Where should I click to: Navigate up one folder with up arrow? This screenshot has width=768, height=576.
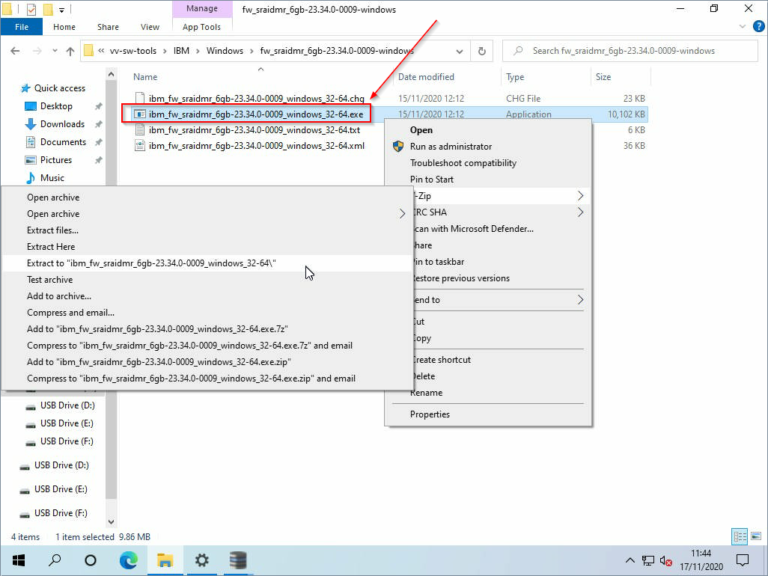(x=70, y=50)
